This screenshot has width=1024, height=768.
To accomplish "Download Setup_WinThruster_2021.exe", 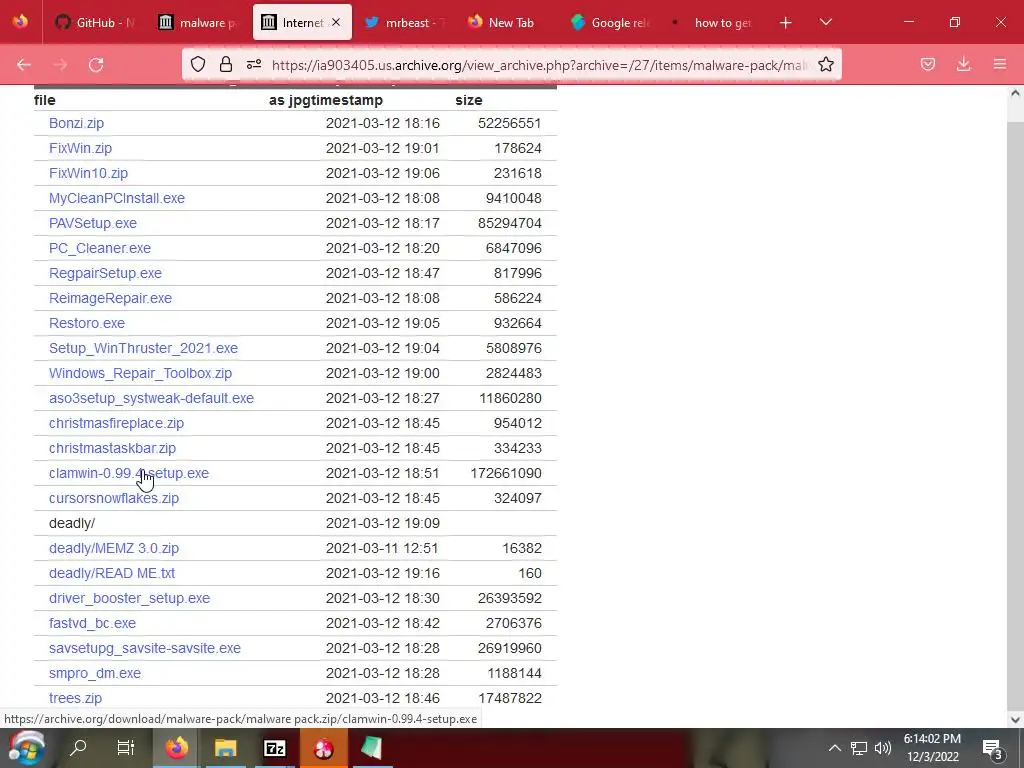I will [x=144, y=348].
